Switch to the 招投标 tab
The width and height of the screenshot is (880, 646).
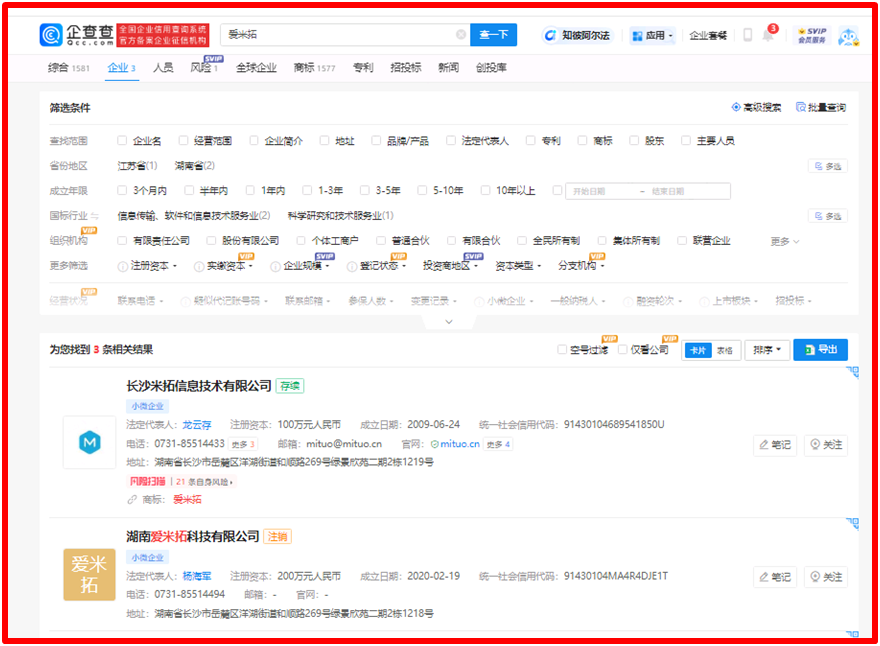click(x=405, y=68)
